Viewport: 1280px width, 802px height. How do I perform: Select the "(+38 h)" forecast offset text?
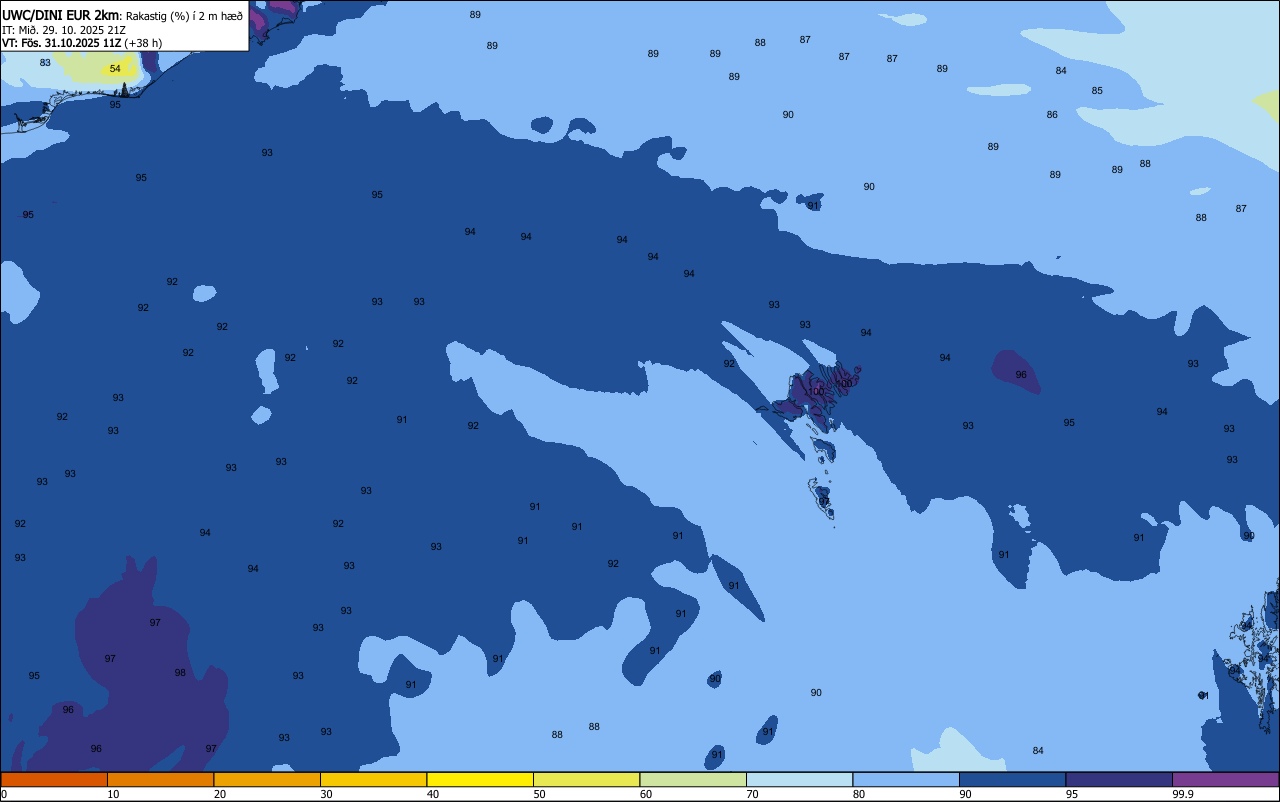coord(143,43)
